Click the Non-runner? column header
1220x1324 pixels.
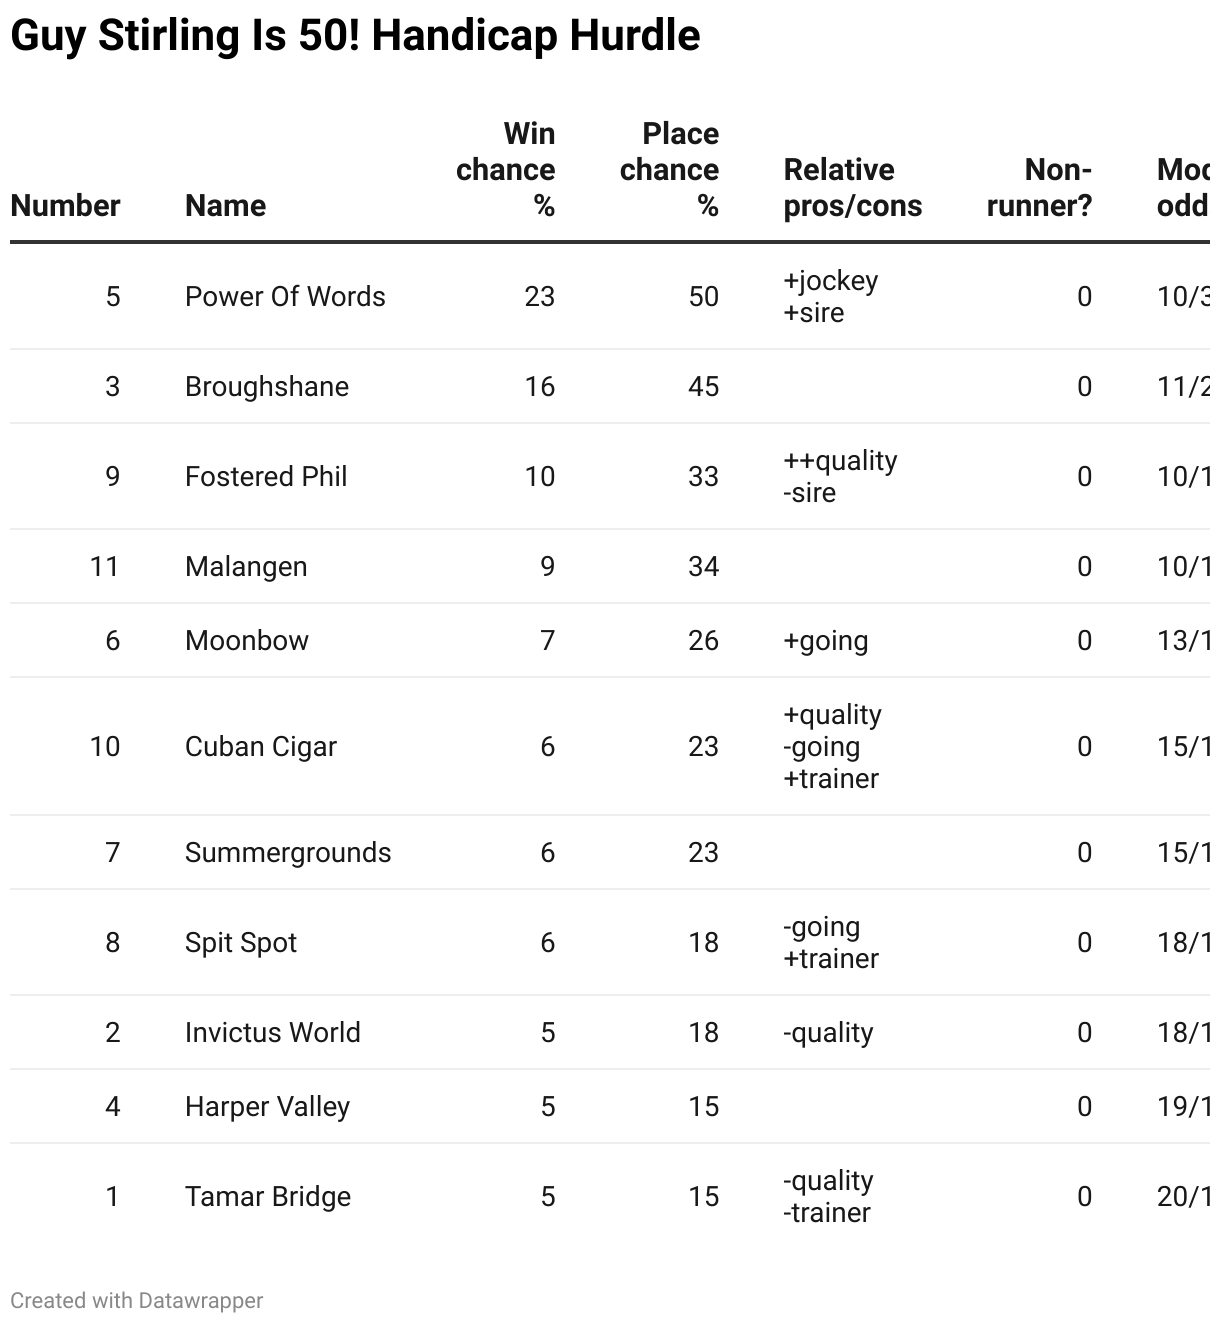(x=1039, y=188)
